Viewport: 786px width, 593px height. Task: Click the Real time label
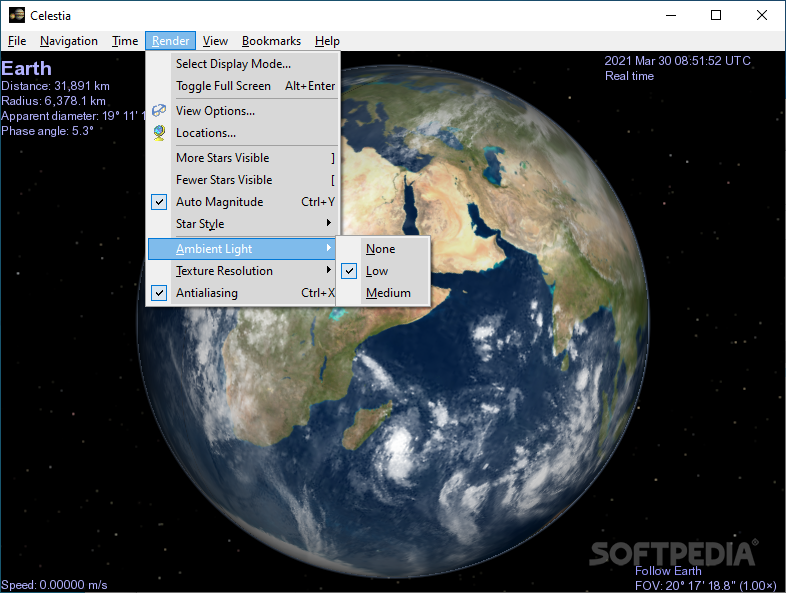point(629,76)
